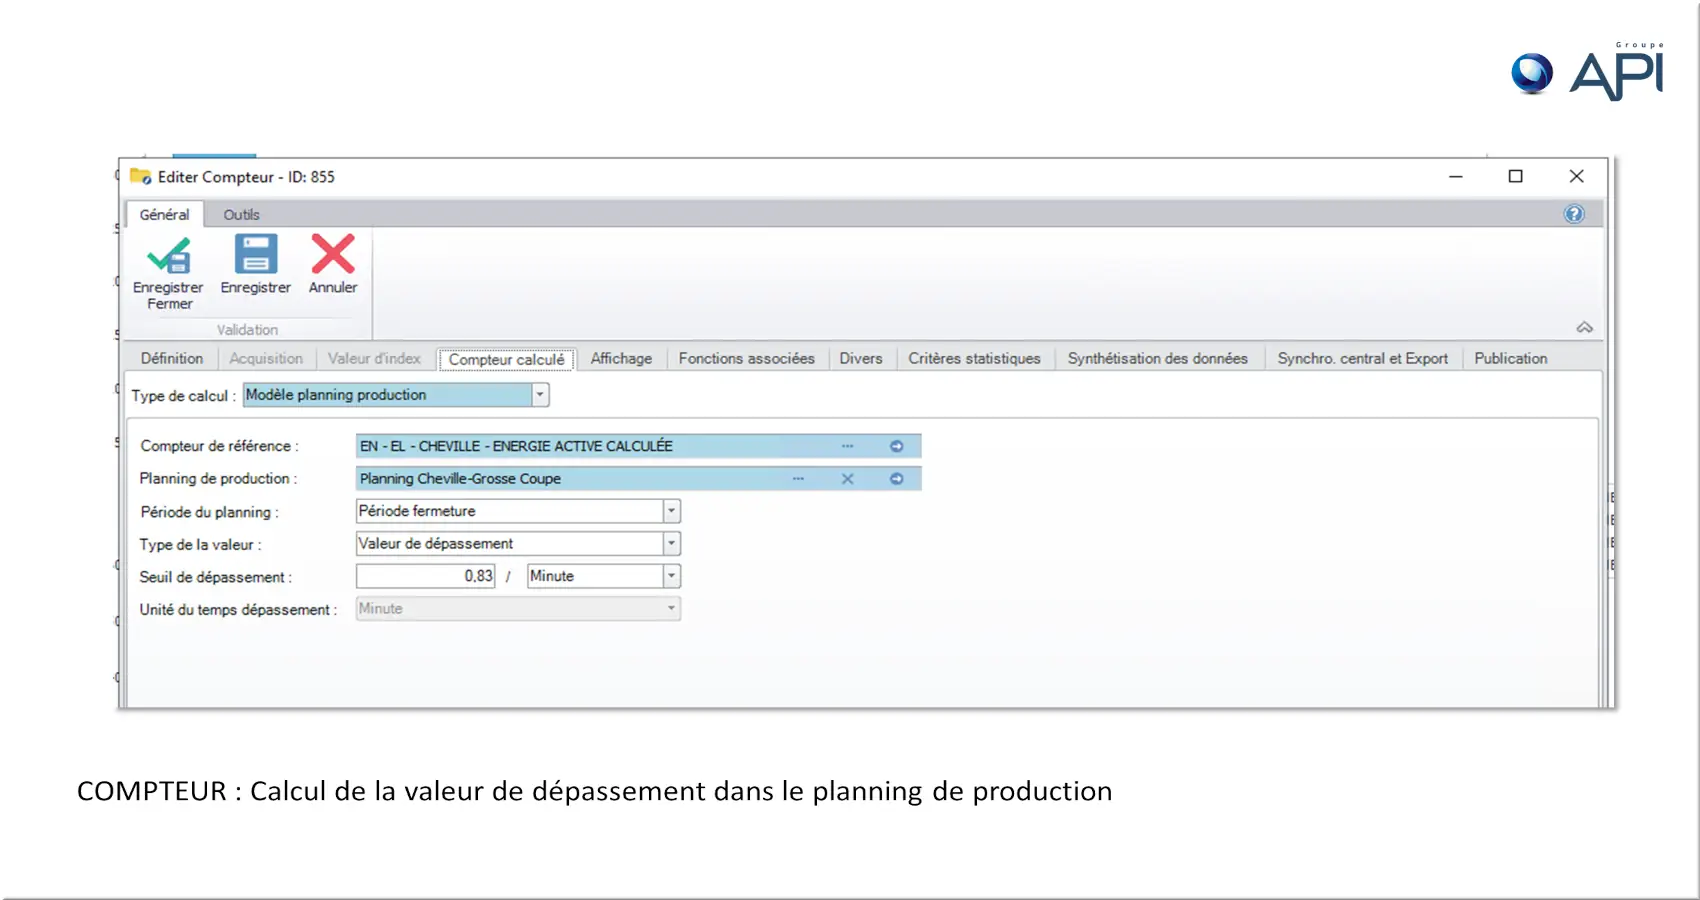
Task: Open the Critères statistiques tab
Action: point(974,358)
